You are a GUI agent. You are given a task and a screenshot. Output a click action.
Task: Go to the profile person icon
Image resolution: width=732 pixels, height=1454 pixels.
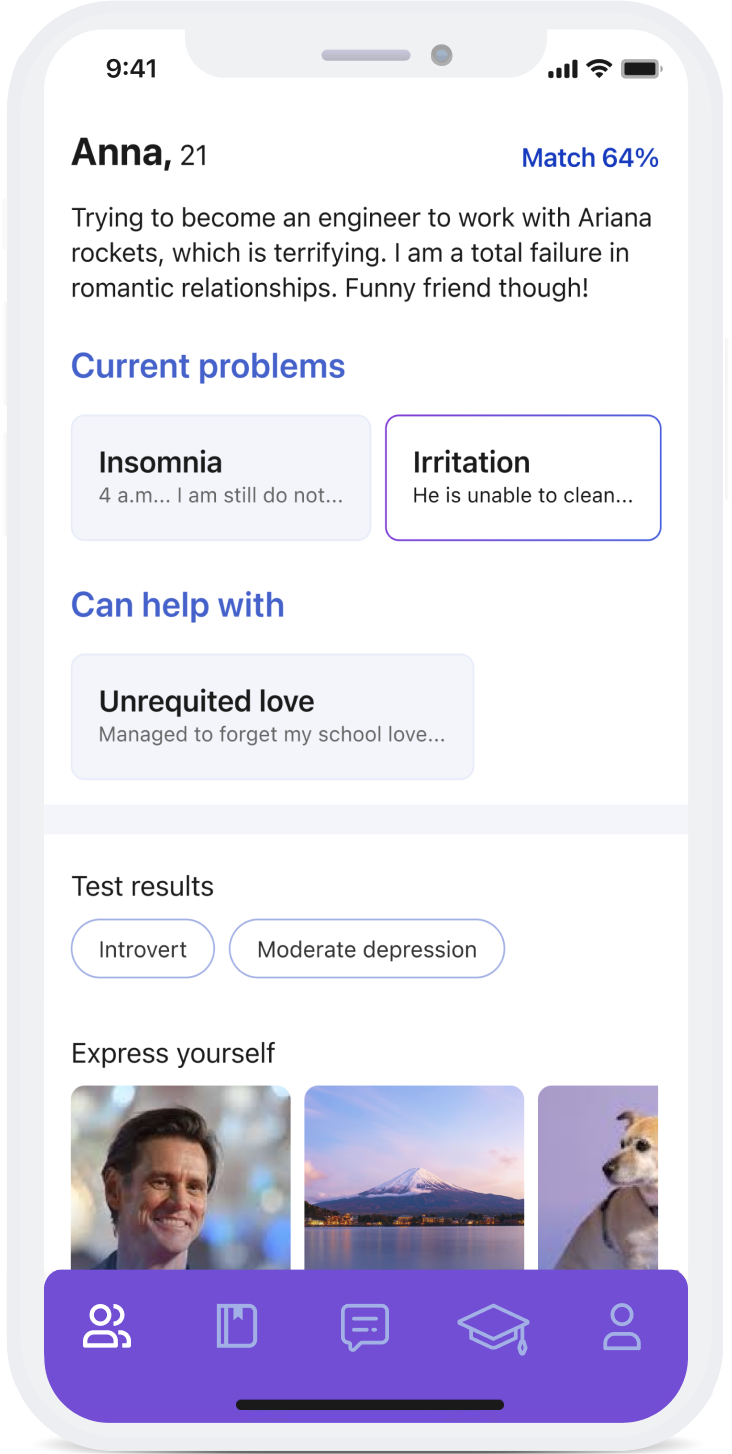(x=621, y=1327)
